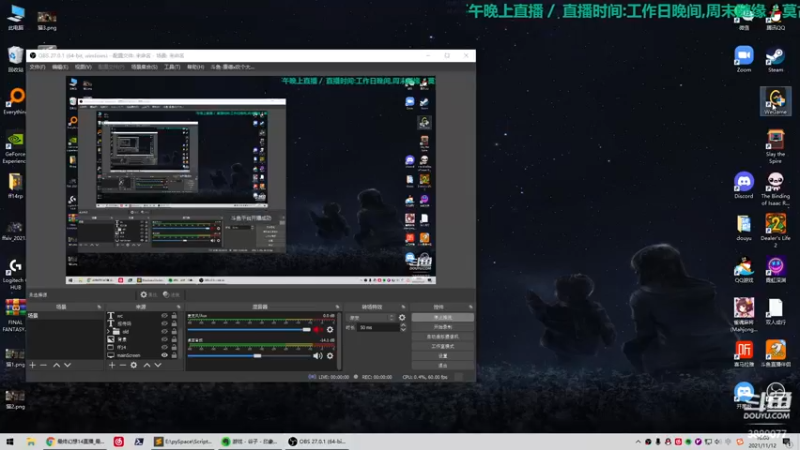The image size is (800, 450).
Task: Toggle visibility of the image source row
Action: [164, 339]
